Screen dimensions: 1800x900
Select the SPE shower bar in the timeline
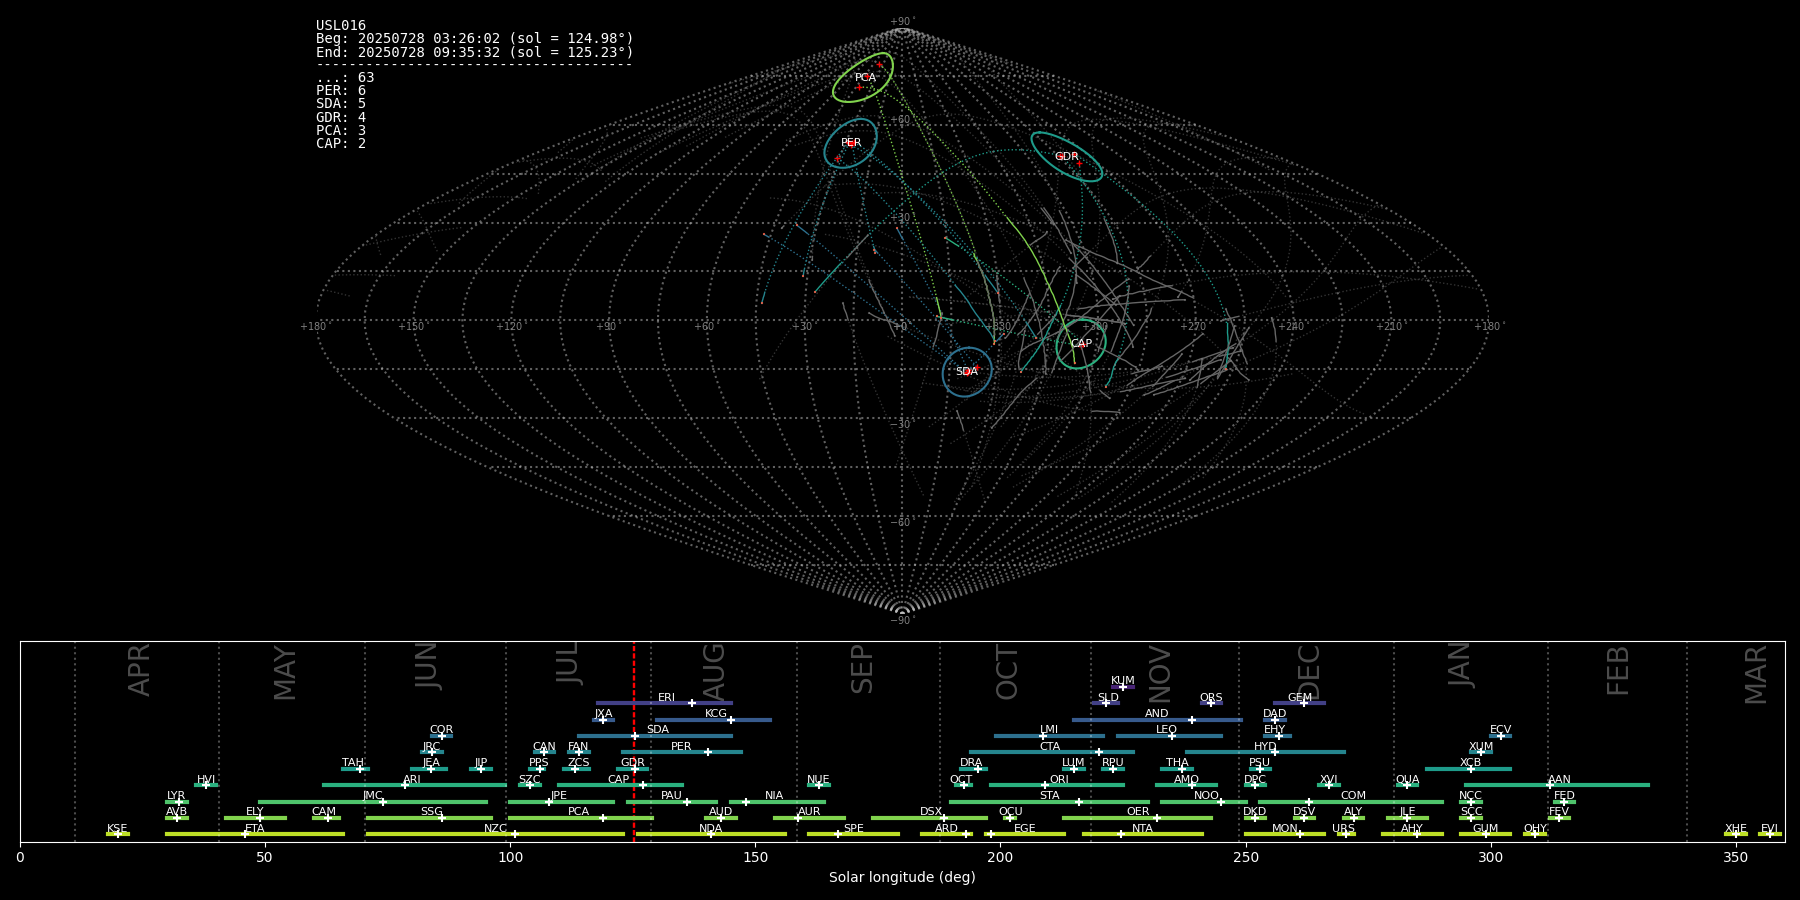click(x=853, y=834)
